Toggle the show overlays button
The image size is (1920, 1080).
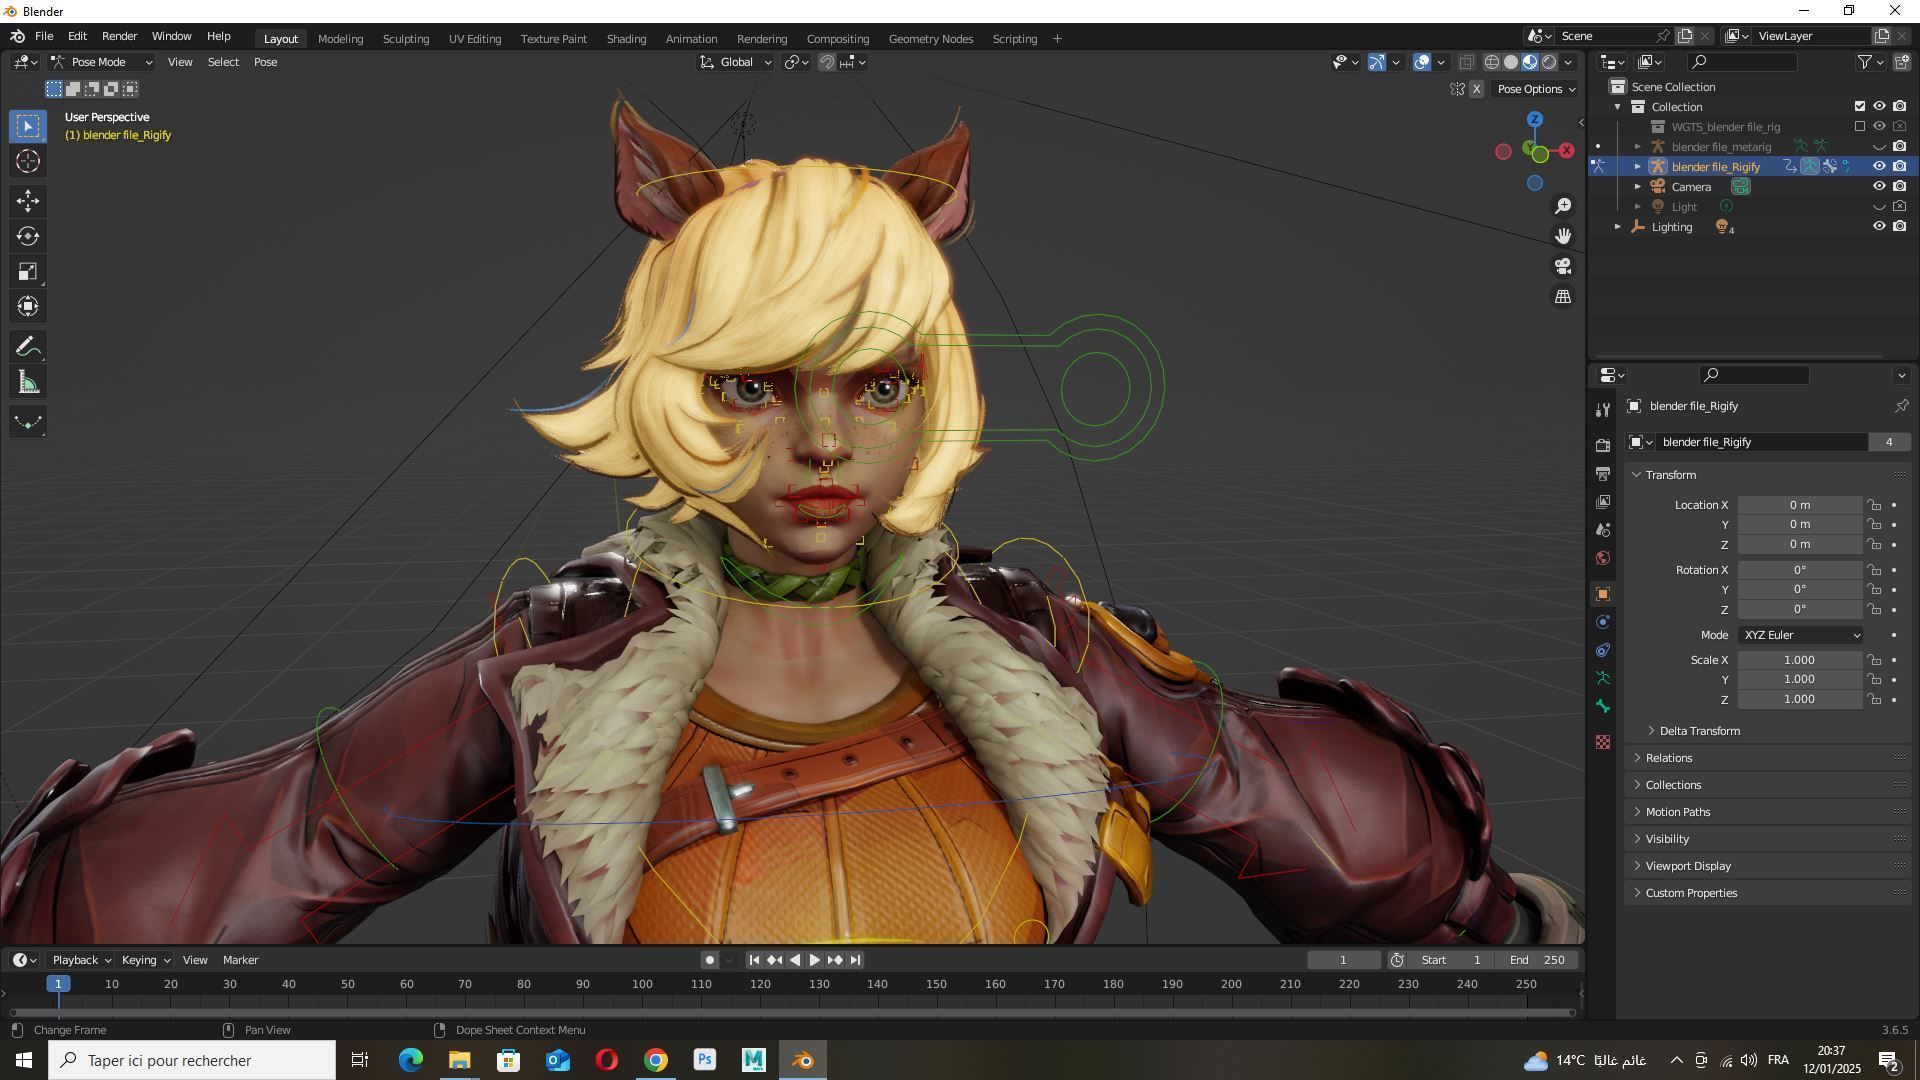pyautogui.click(x=1422, y=62)
